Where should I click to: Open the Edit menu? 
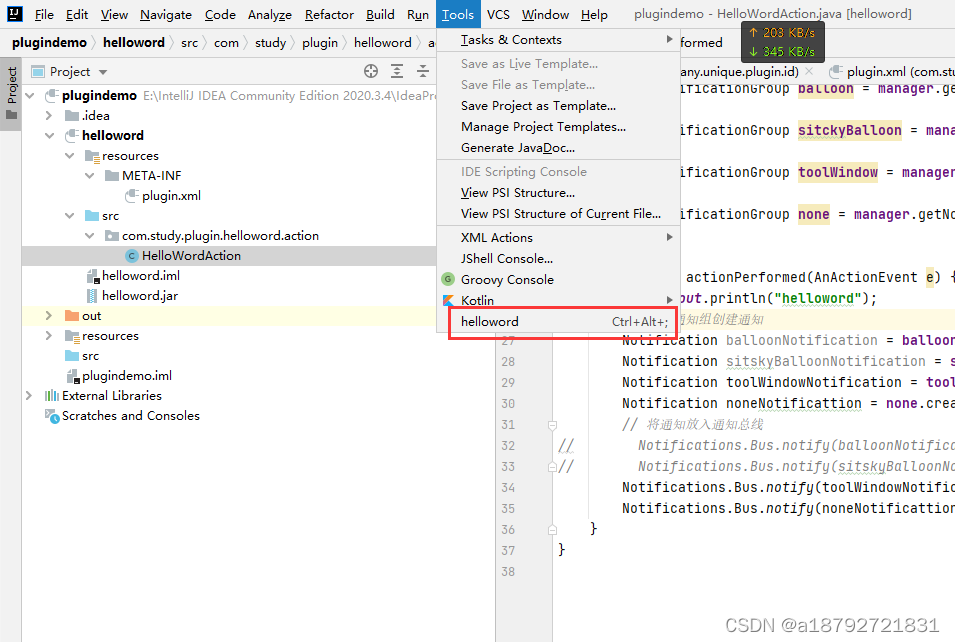[x=77, y=15]
